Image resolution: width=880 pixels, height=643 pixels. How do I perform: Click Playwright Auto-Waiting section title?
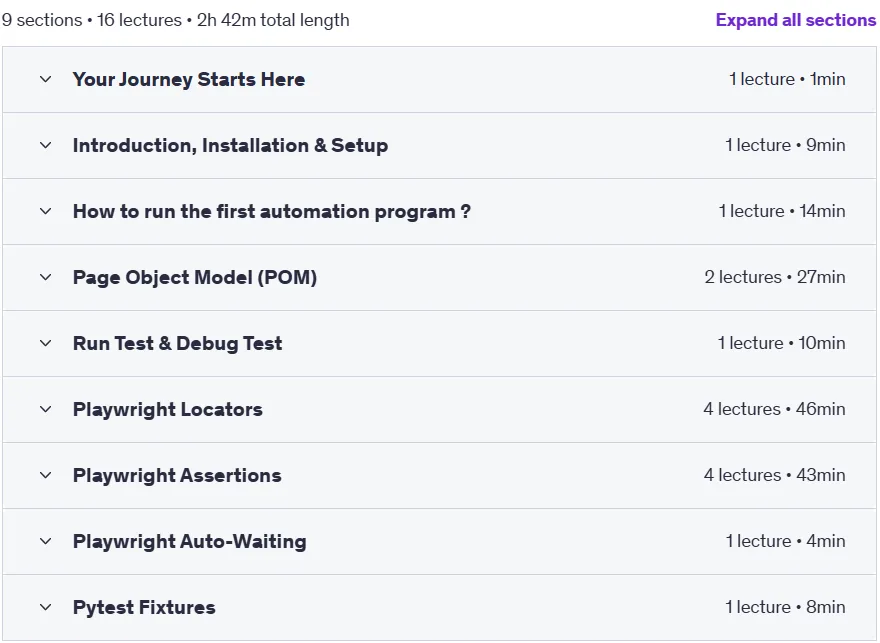click(189, 541)
